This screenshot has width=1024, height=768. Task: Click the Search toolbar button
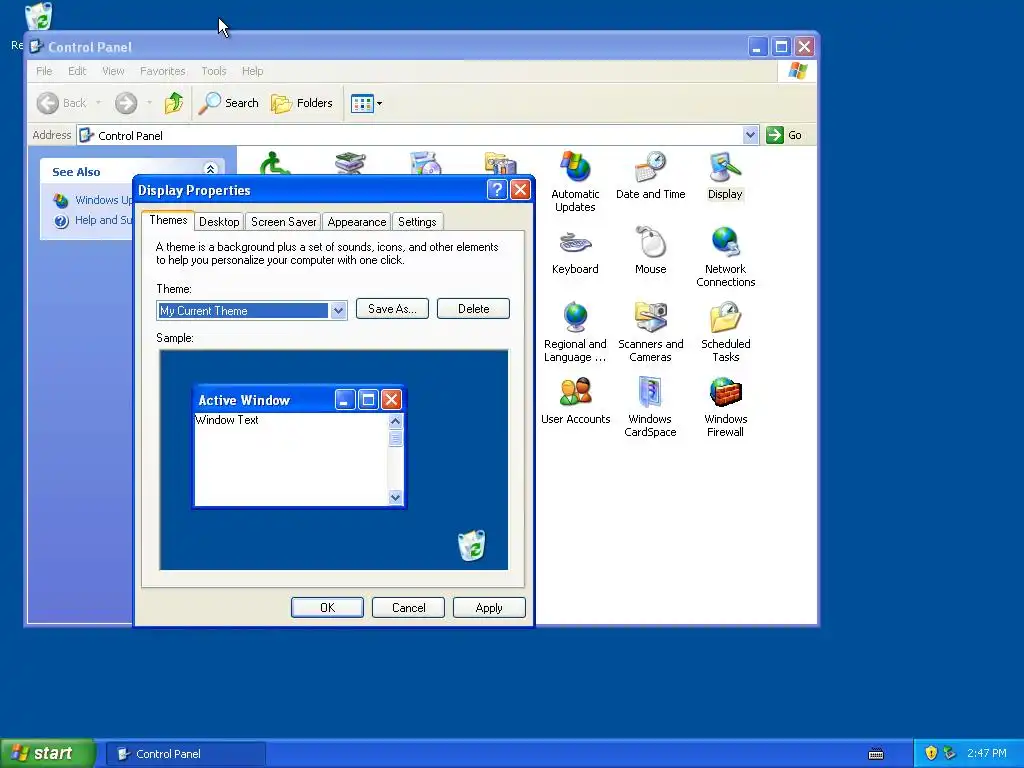coord(229,103)
